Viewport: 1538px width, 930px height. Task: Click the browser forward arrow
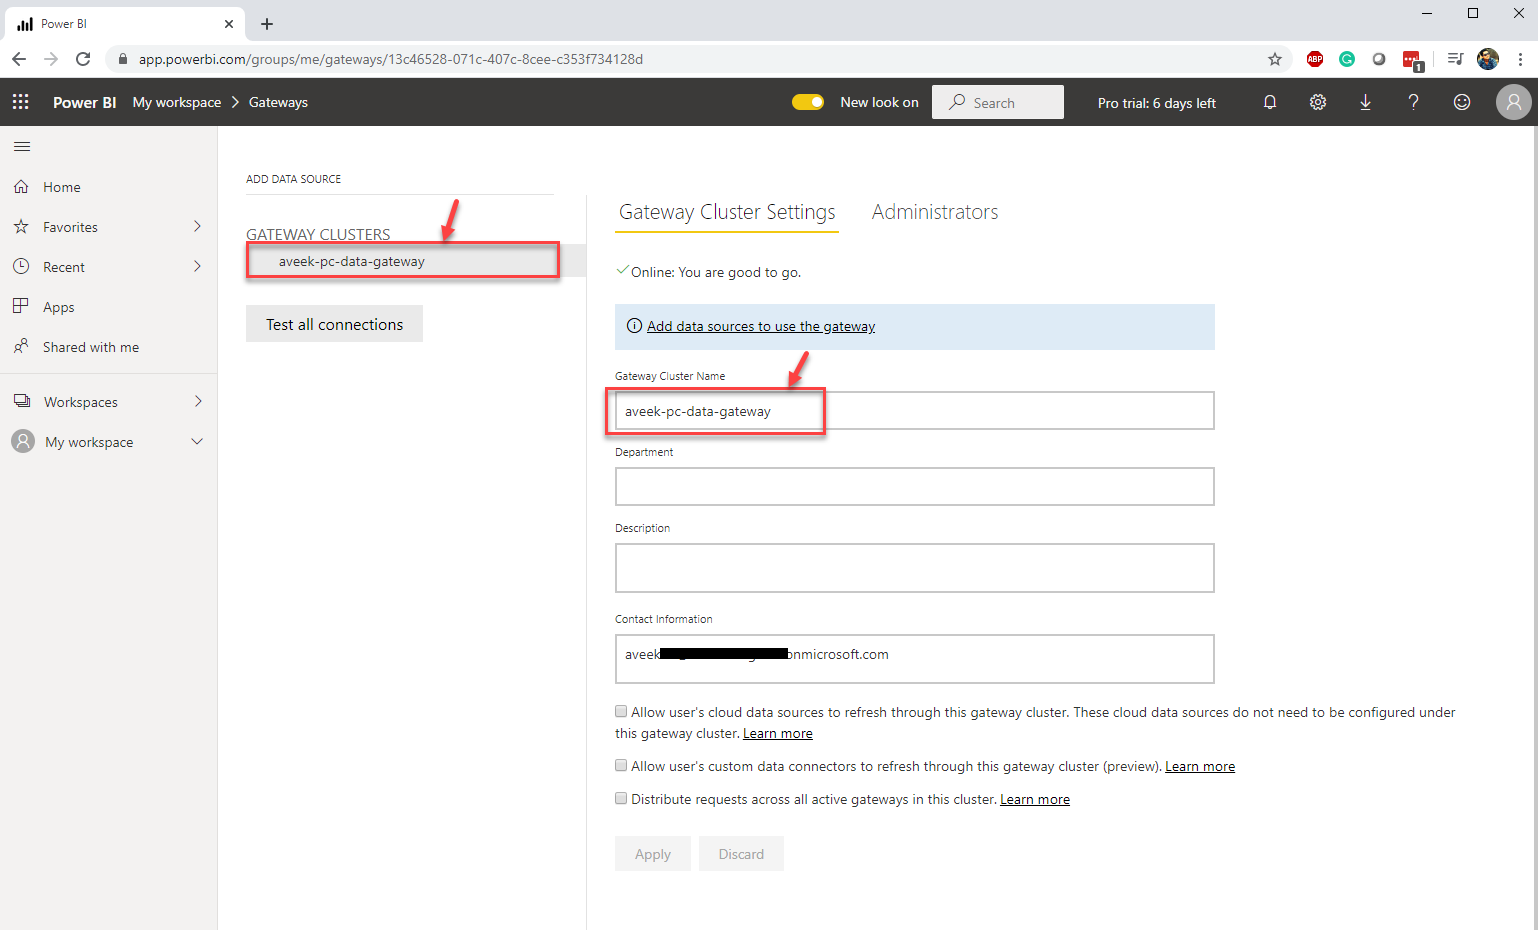[x=51, y=59]
